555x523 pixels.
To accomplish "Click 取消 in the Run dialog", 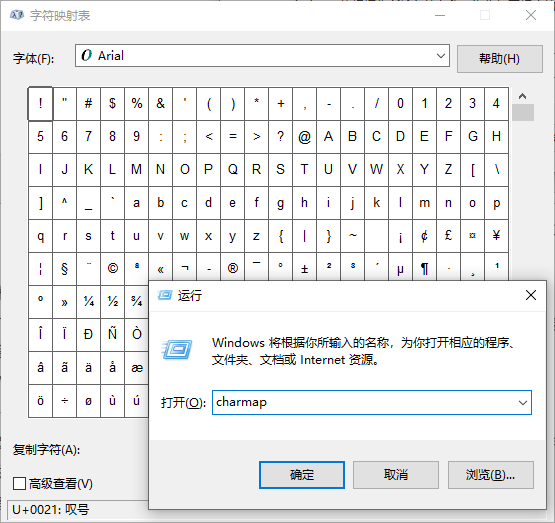I will pyautogui.click(x=396, y=475).
